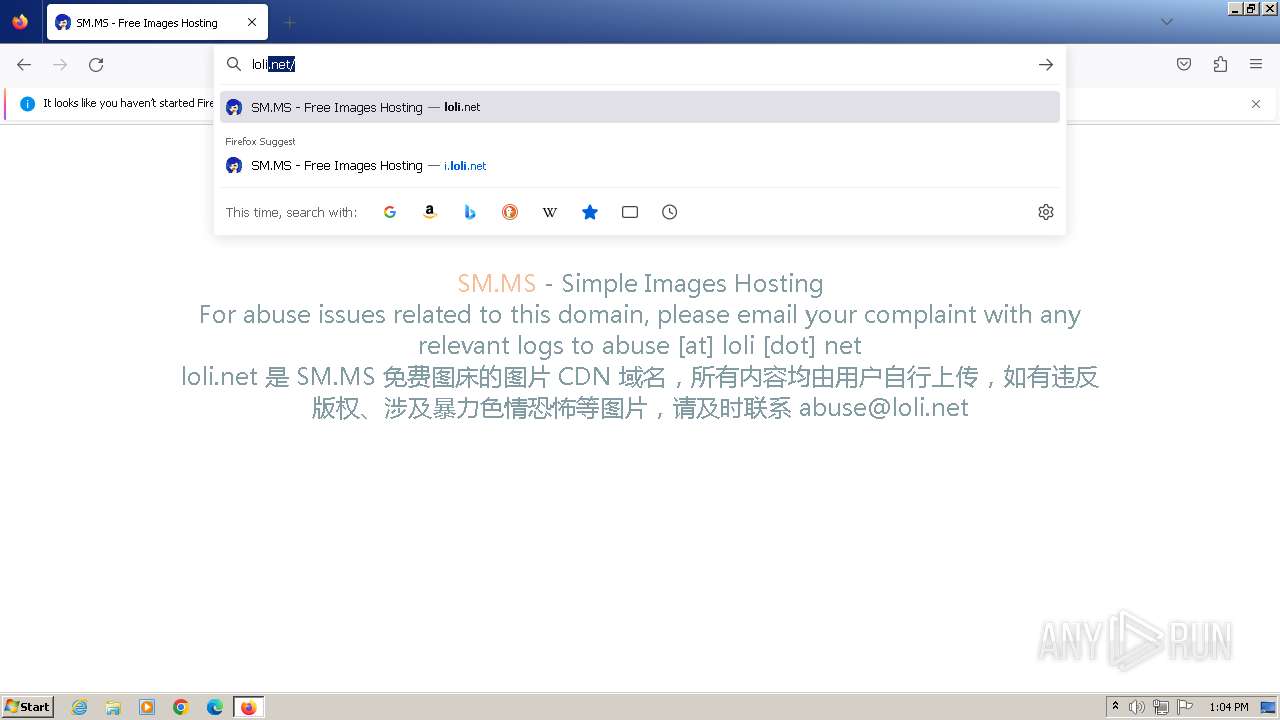This screenshot has height=720, width=1280.
Task: Dismiss the Firefox notification bar
Action: click(x=1256, y=104)
